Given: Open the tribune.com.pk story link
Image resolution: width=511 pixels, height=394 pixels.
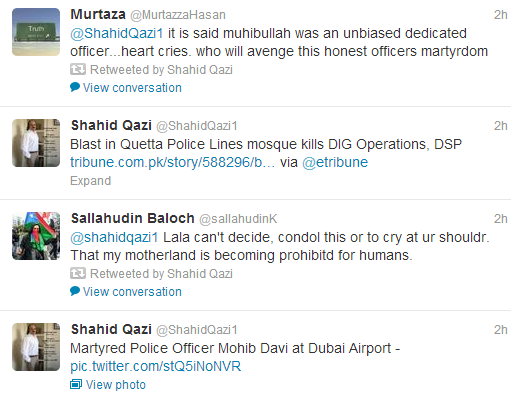Looking at the screenshot, I should point(172,162).
